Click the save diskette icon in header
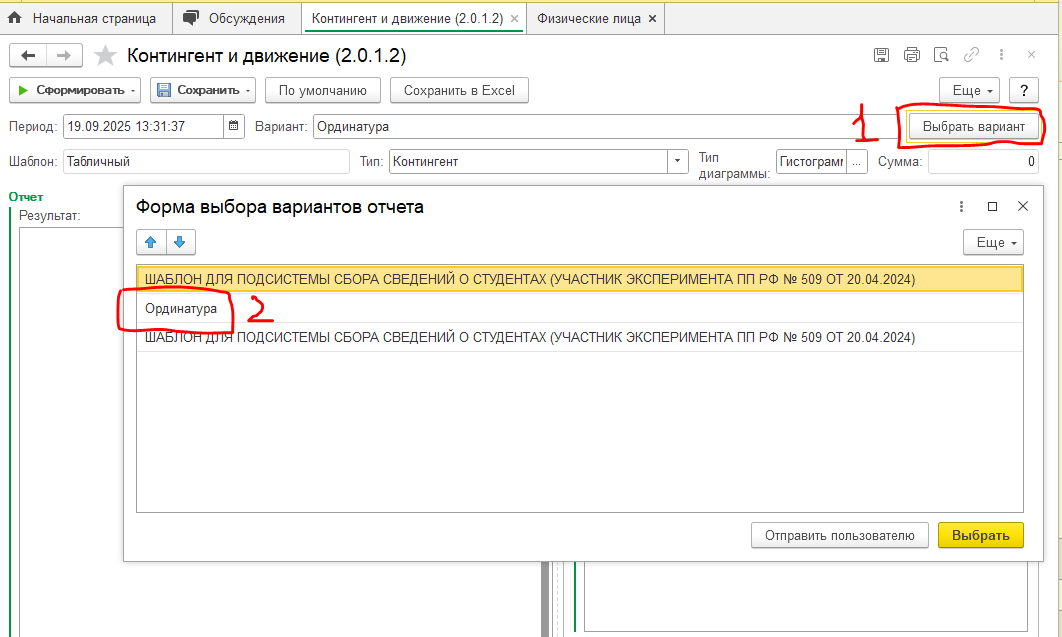Viewport: 1062px width, 637px height. pos(881,56)
